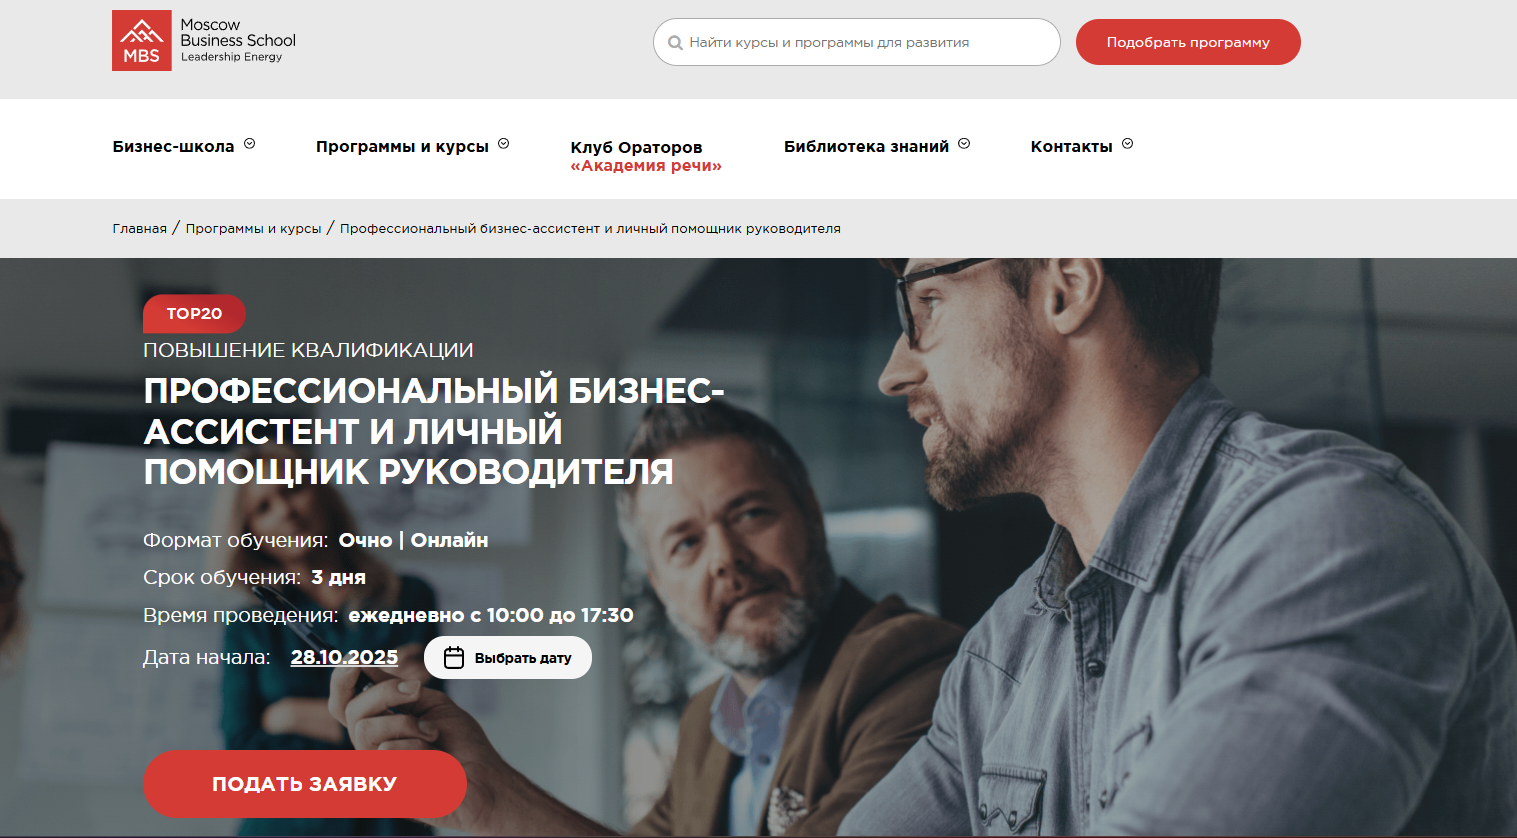Open Клуб Ораторов «Академия речи» menu item
This screenshot has width=1517, height=838.
coord(646,156)
